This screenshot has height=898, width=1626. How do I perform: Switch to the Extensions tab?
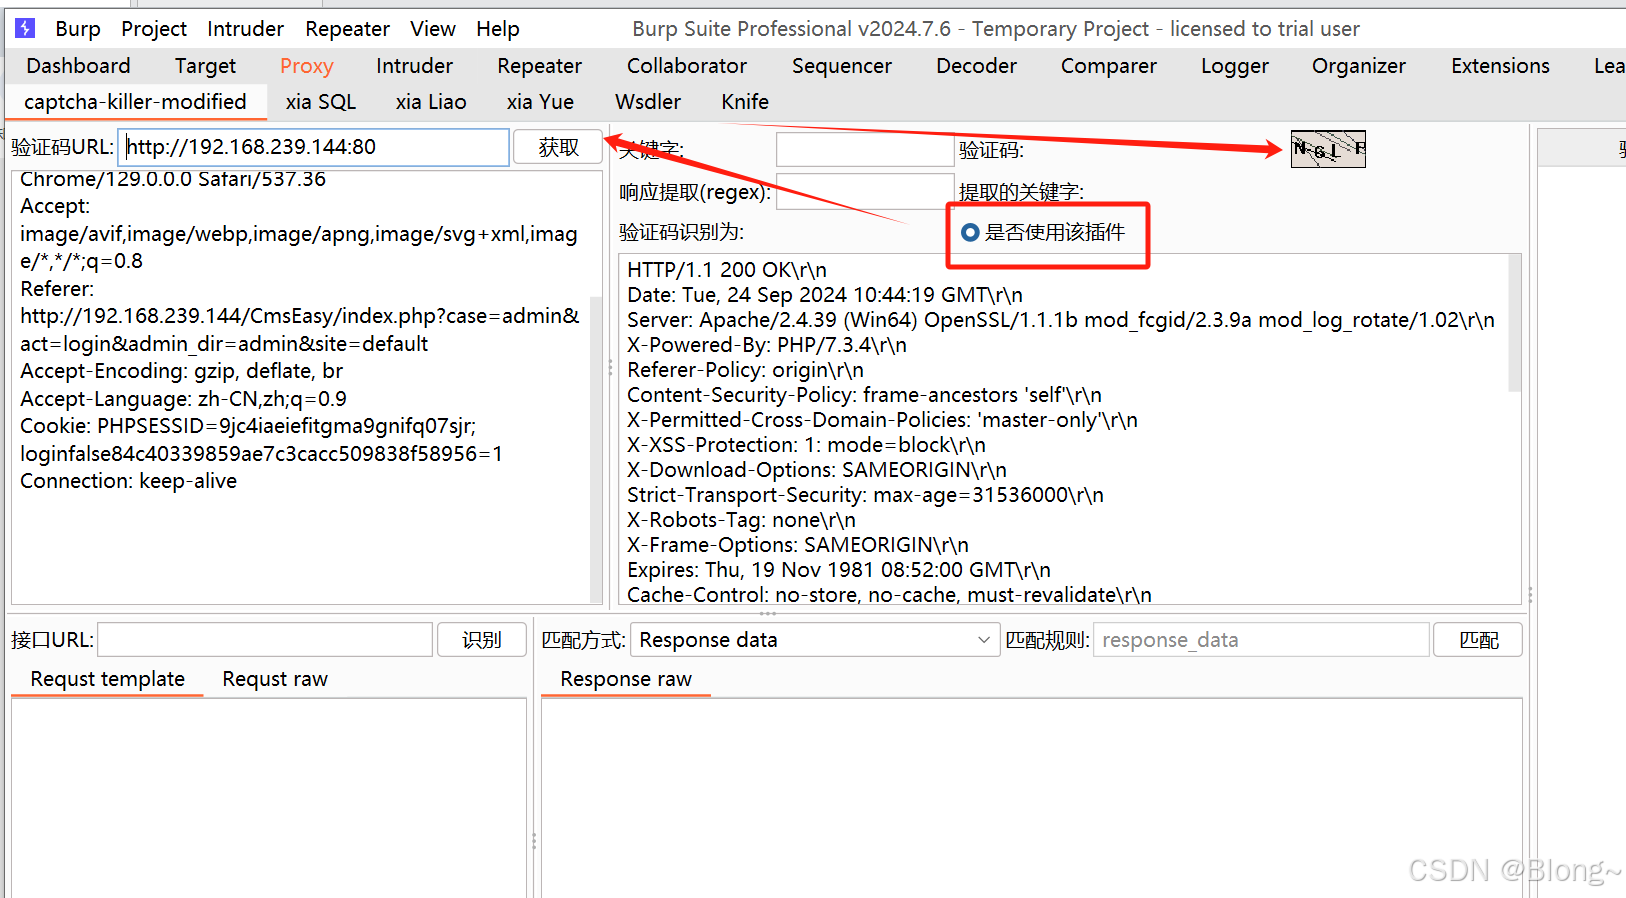pos(1500,66)
